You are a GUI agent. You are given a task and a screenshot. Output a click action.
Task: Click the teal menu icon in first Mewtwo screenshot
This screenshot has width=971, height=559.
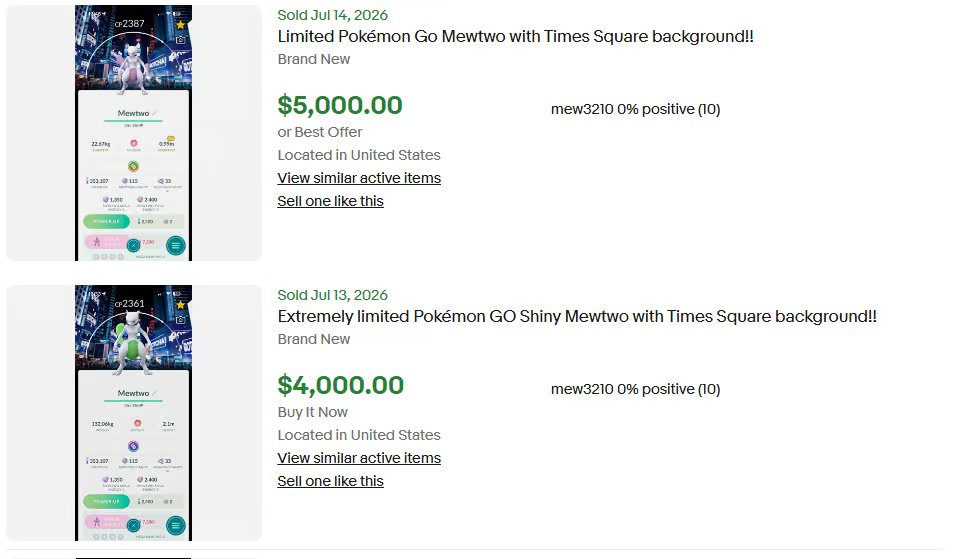tap(176, 246)
